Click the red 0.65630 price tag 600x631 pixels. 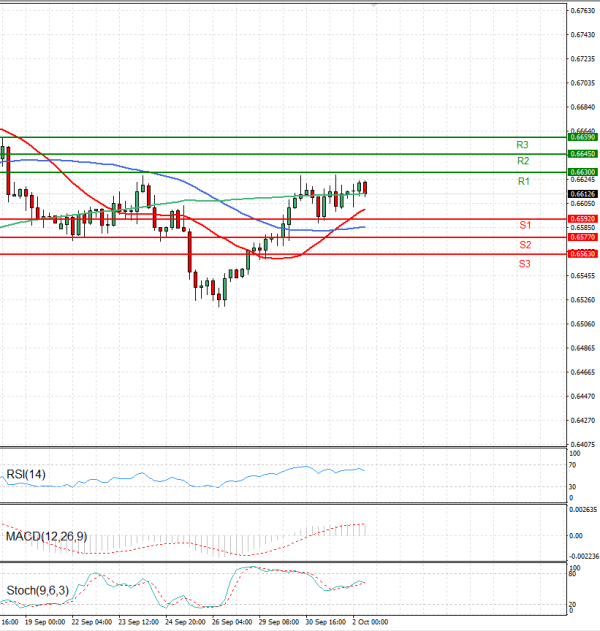583,254
